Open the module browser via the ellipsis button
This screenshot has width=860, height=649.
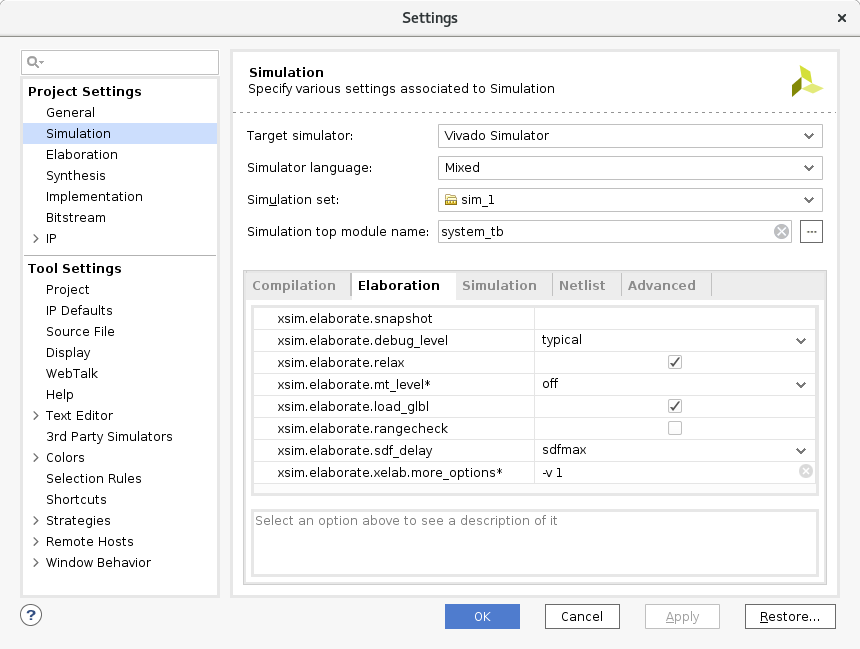pyautogui.click(x=811, y=231)
